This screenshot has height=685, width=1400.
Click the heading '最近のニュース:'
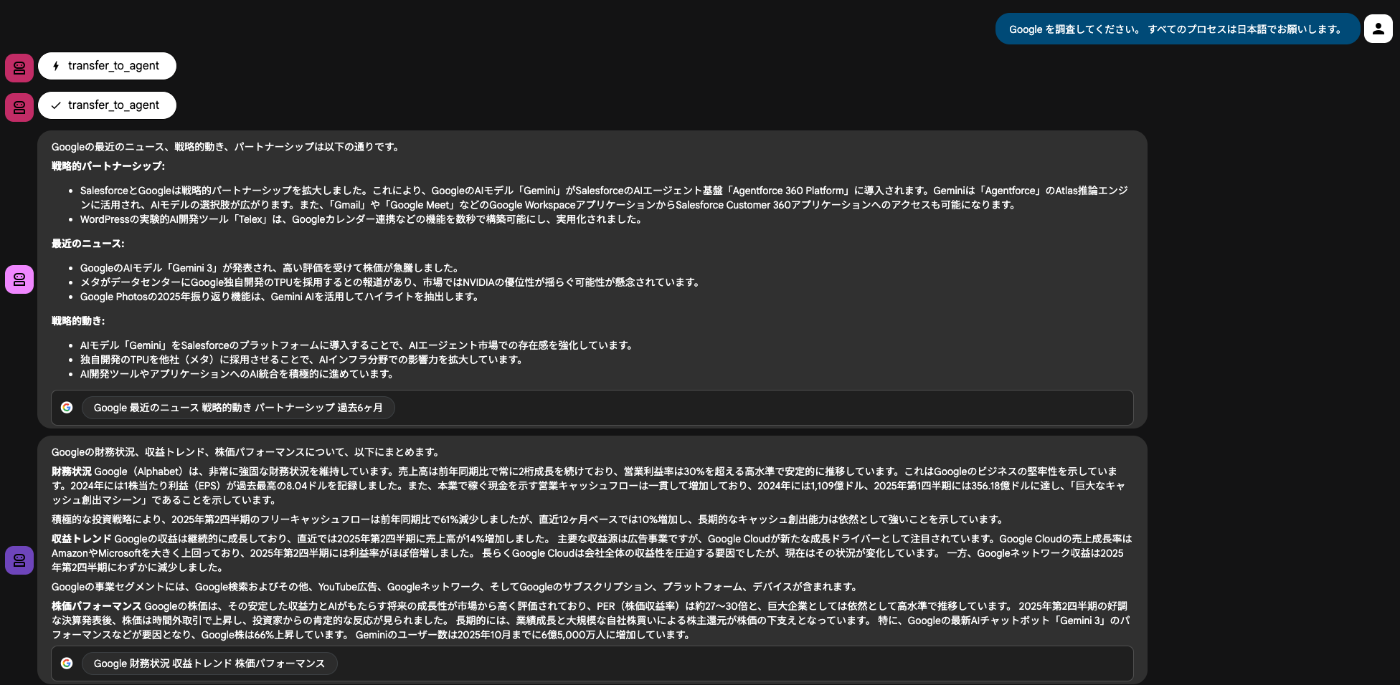tap(88, 243)
